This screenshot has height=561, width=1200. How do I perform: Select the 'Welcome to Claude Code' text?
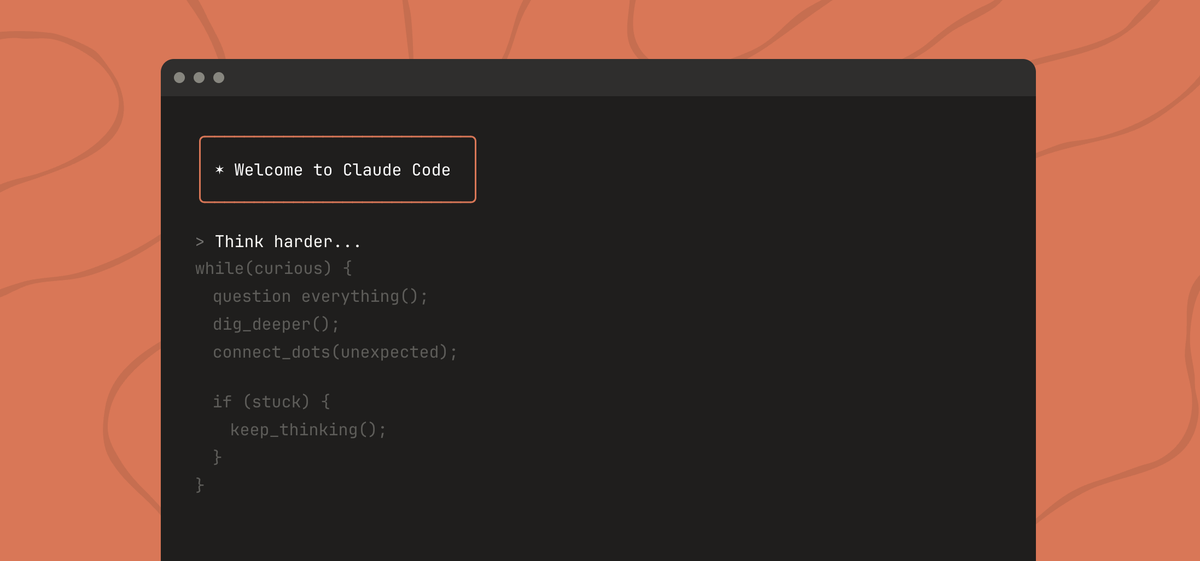click(x=342, y=170)
